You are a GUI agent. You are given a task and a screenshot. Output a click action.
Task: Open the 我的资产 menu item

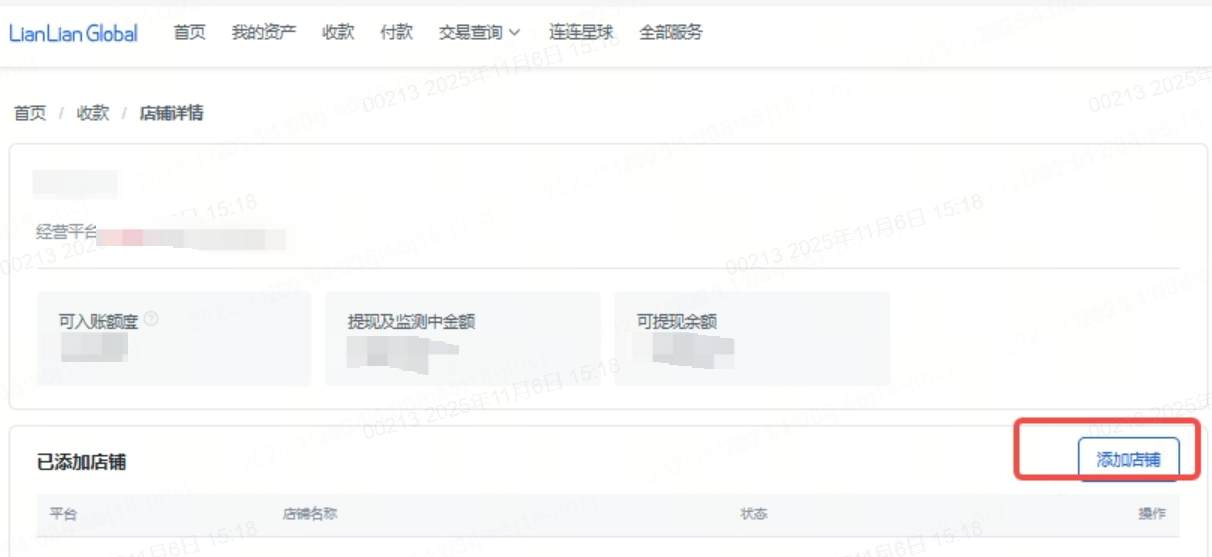pos(264,32)
